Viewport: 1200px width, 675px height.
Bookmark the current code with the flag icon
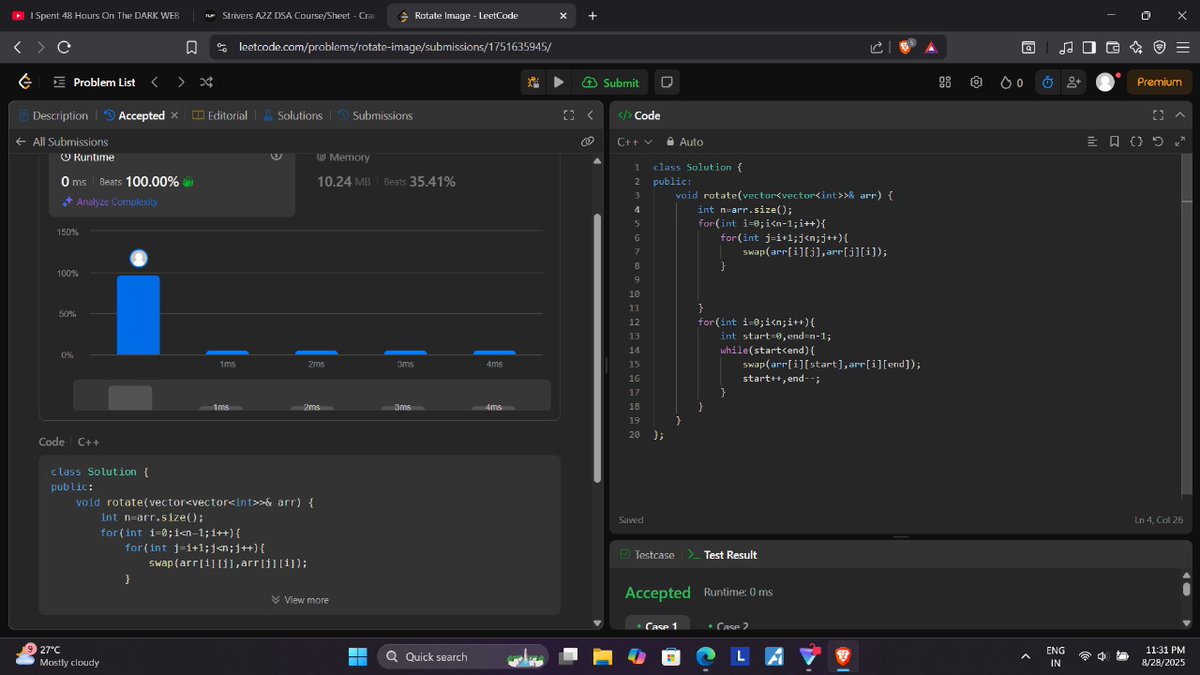tap(1114, 142)
